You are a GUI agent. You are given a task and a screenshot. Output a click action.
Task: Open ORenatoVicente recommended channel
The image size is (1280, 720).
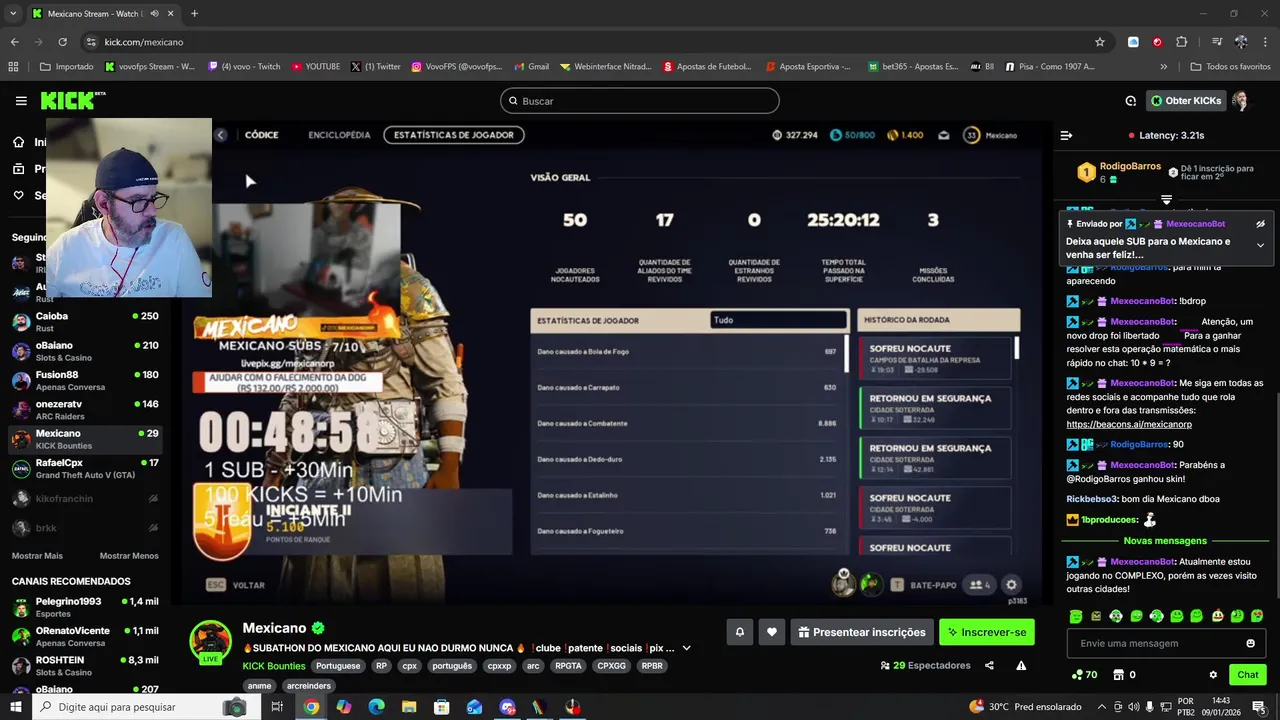(85, 636)
